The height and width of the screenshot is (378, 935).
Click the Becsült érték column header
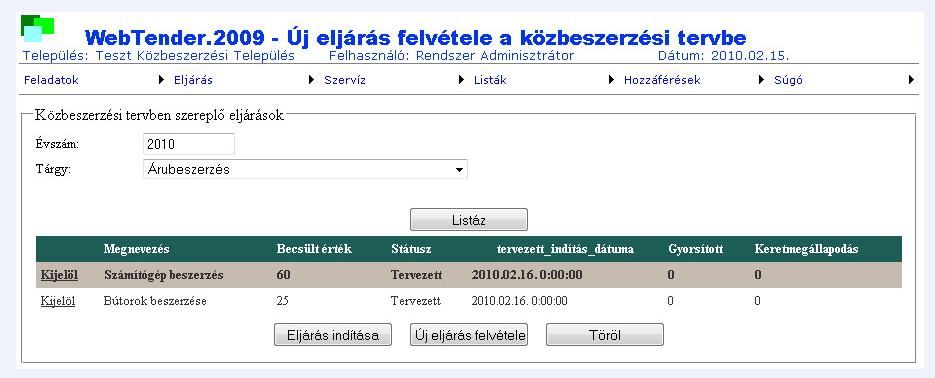click(x=314, y=249)
